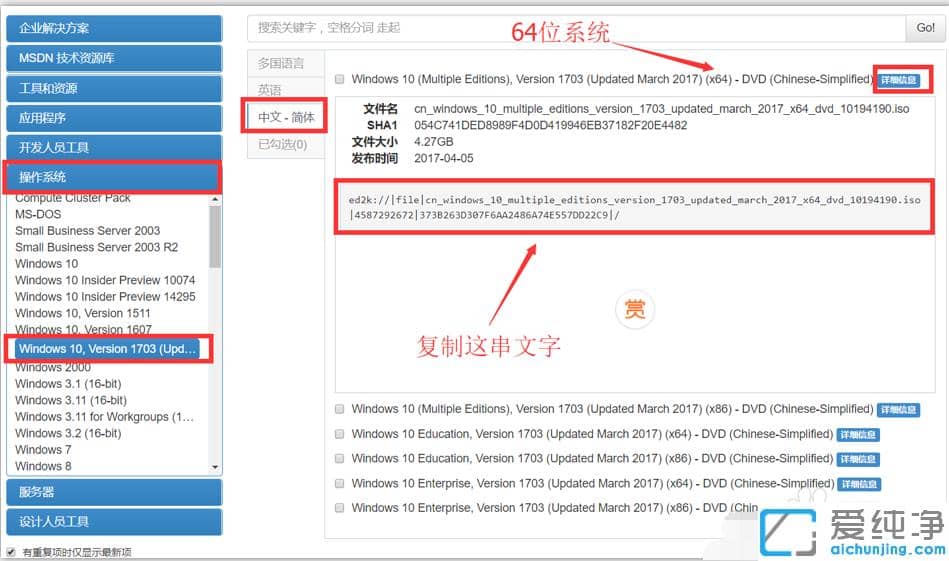Image resolution: width=949 pixels, height=561 pixels.
Task: Switch to the 英语 language tab
Action: pos(271,90)
